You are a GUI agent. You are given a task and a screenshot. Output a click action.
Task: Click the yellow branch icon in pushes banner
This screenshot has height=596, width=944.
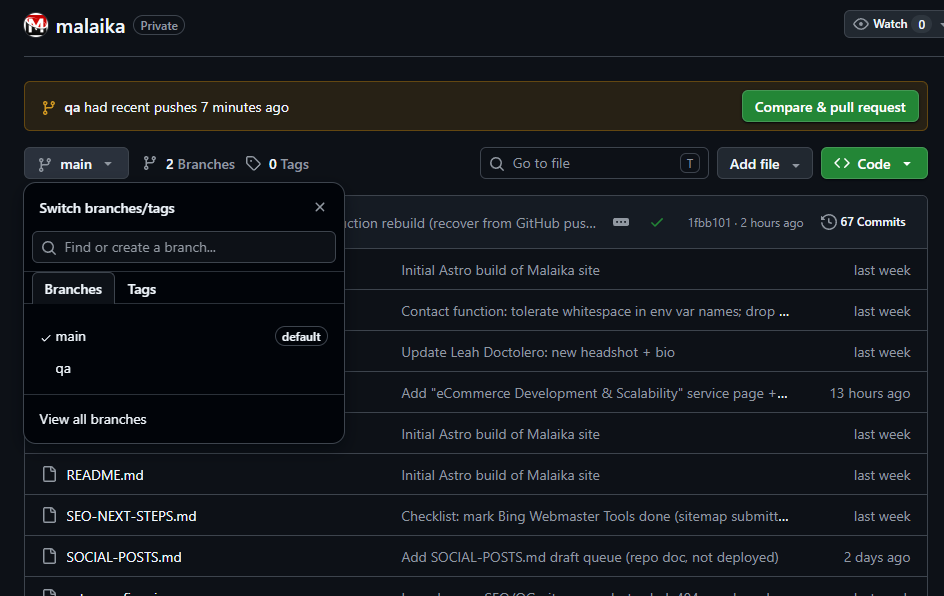(48, 108)
